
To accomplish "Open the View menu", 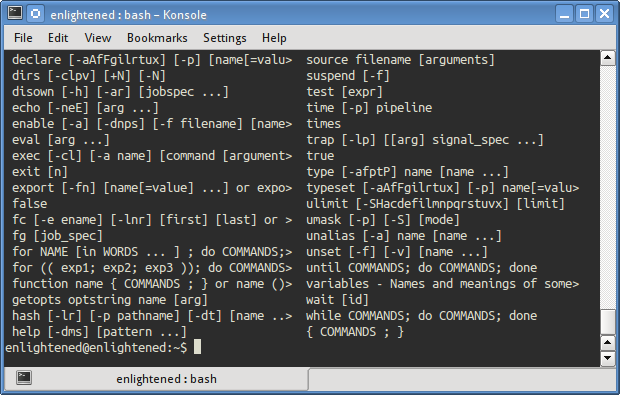I will click(x=98, y=38).
